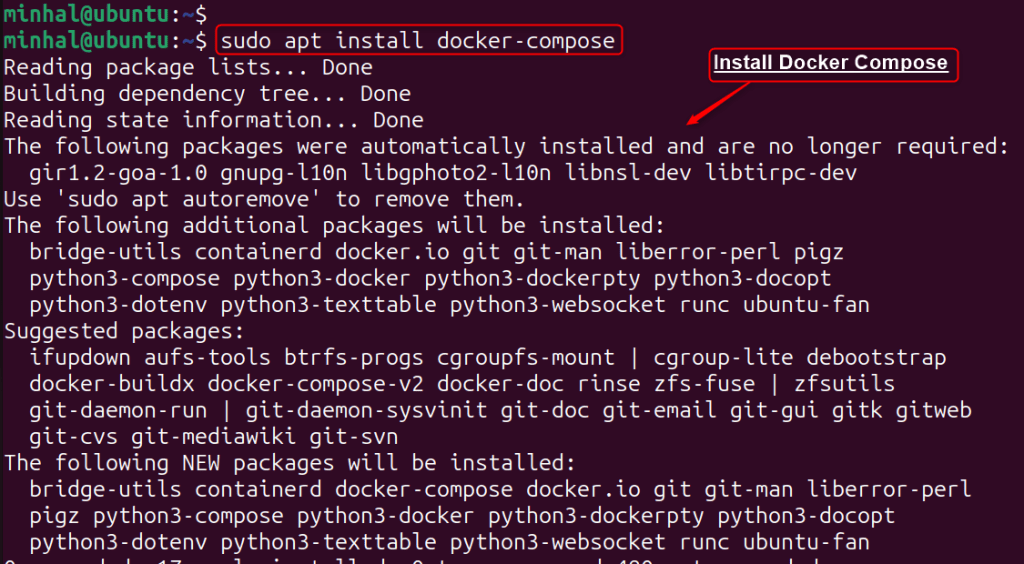1024x564 pixels.
Task: Click docker-compose-v2 in suggested packages
Action: [x=315, y=384]
